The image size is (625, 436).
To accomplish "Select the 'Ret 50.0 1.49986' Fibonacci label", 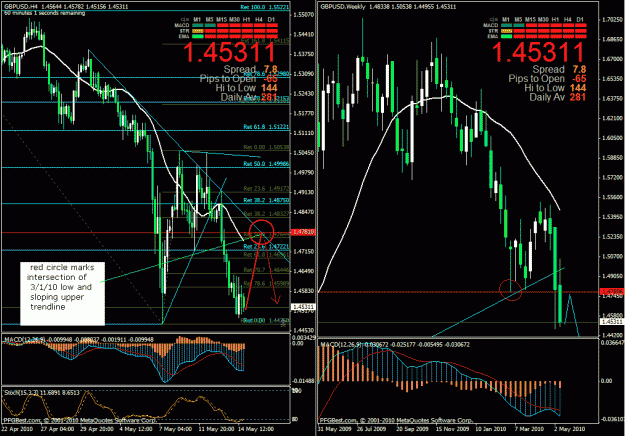I will click(266, 164).
